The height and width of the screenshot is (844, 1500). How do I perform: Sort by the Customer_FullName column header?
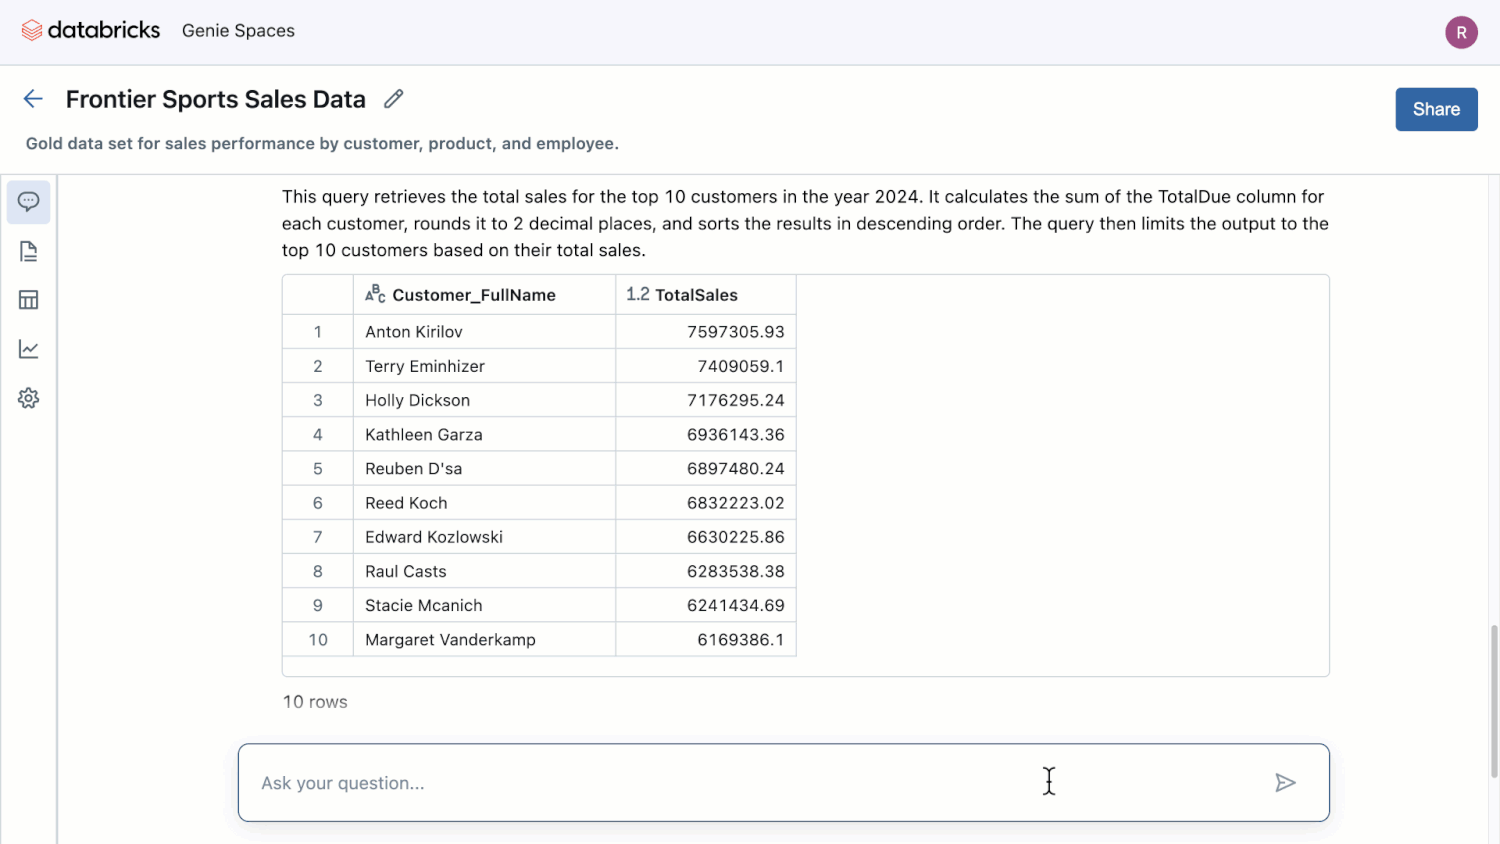(x=474, y=294)
